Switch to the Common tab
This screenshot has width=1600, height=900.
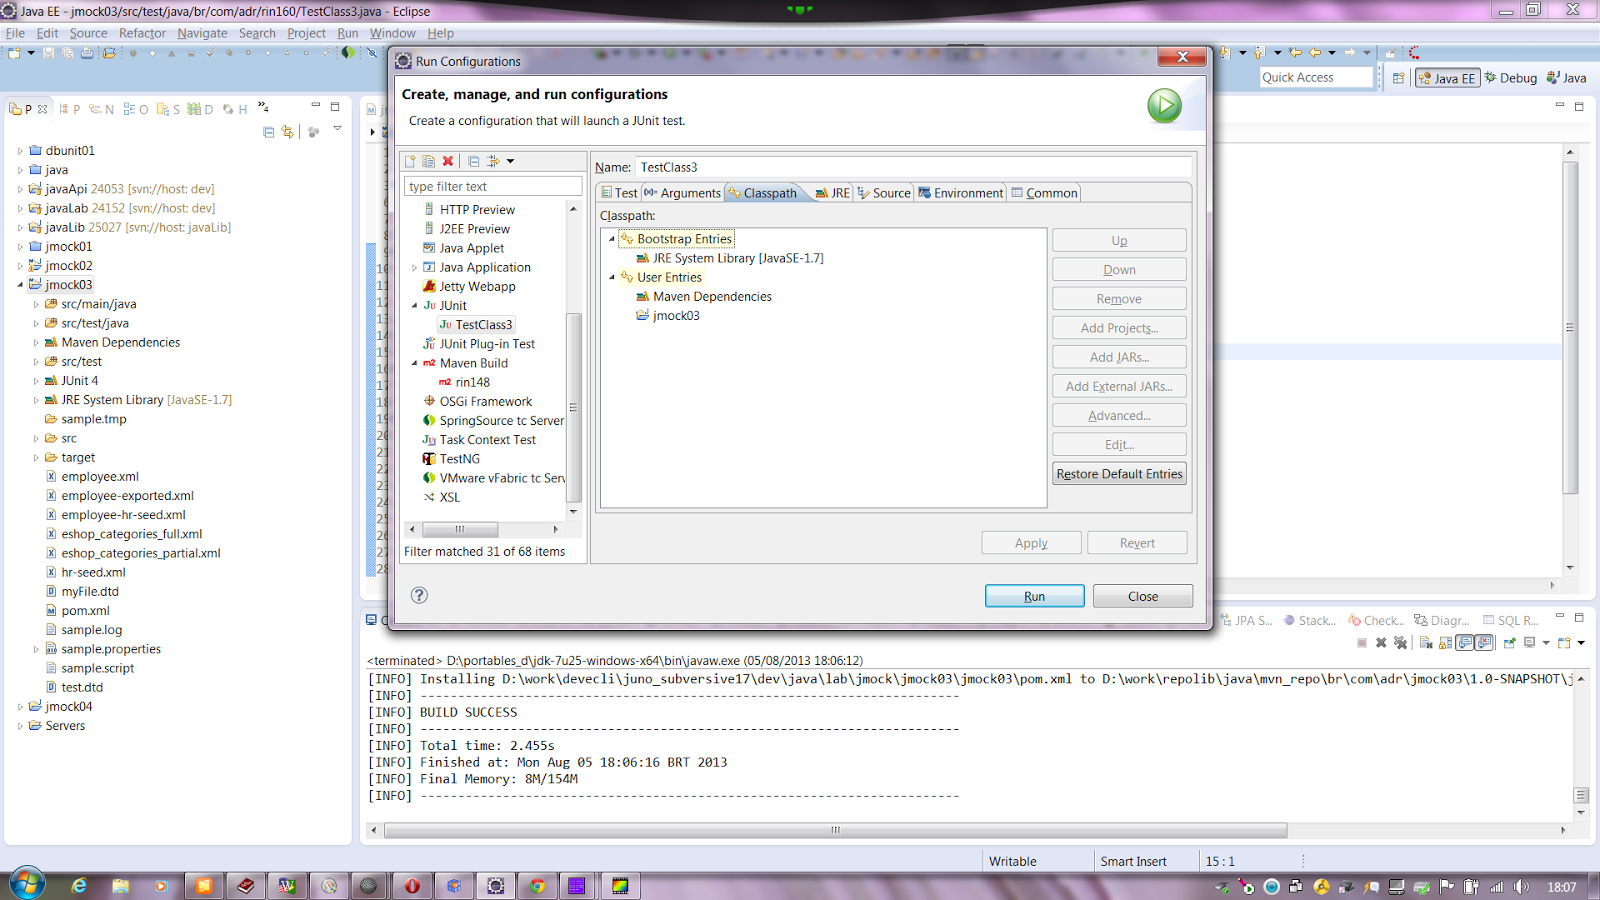coord(1044,193)
